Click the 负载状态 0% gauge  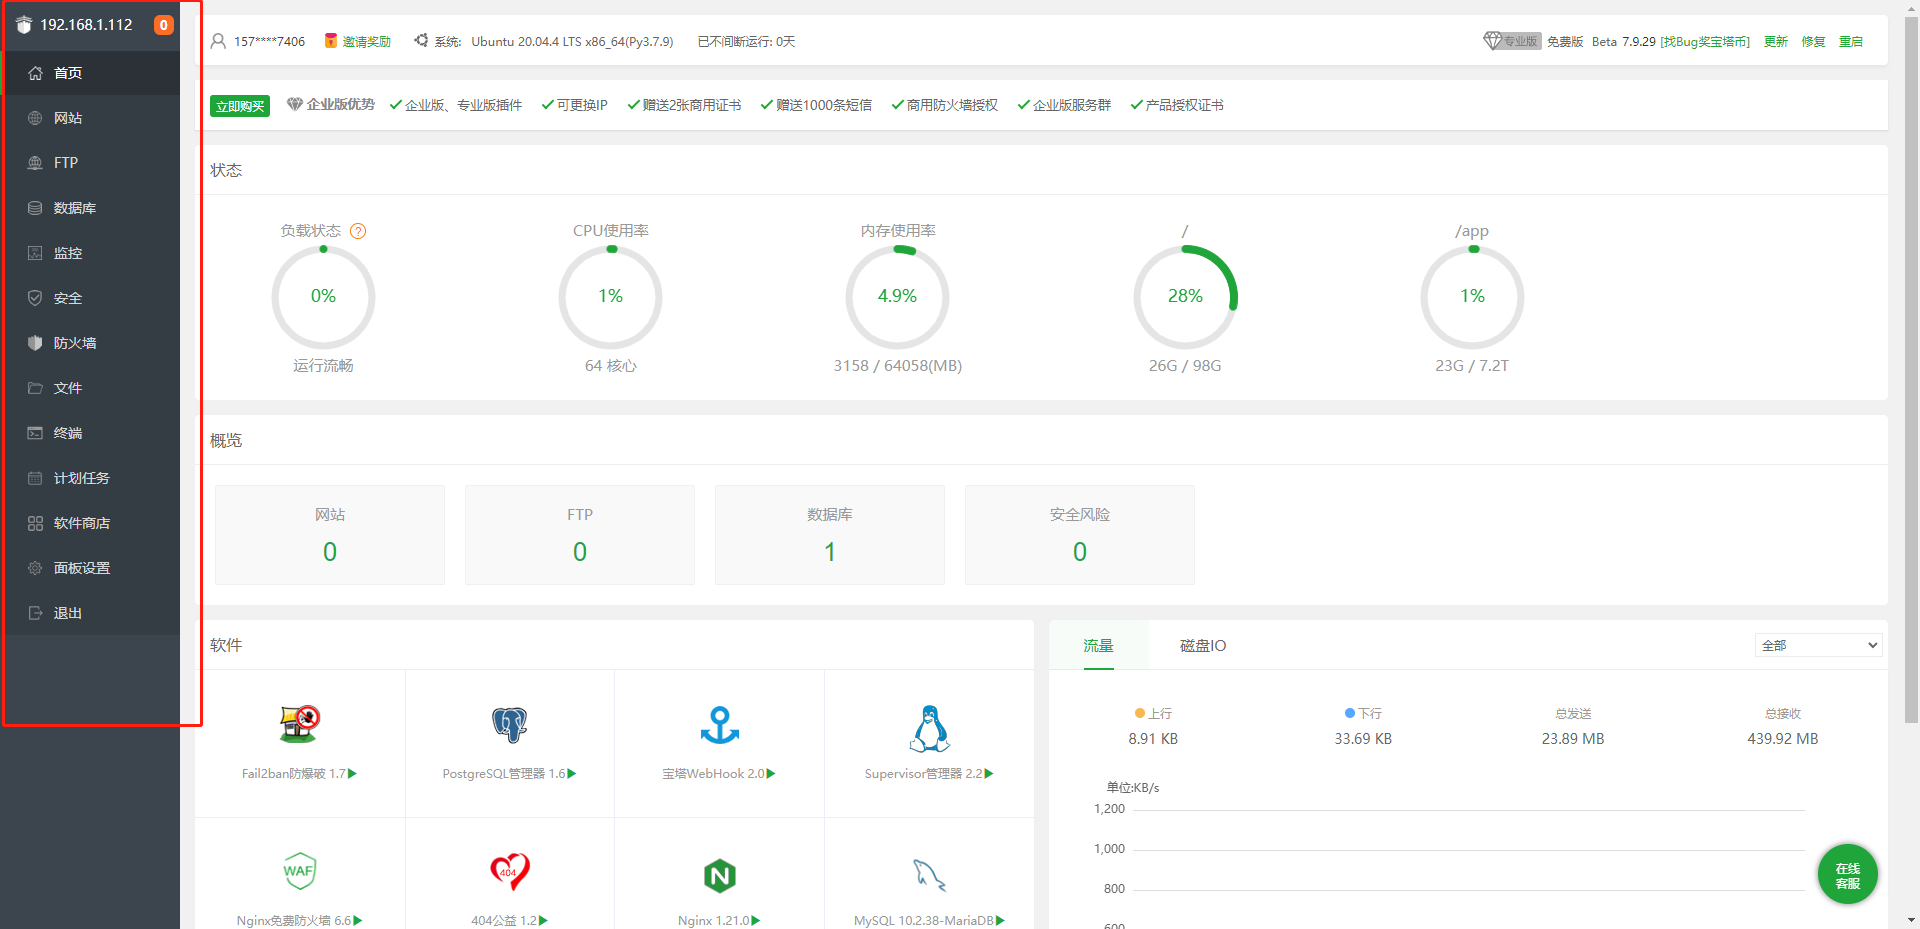(x=323, y=297)
